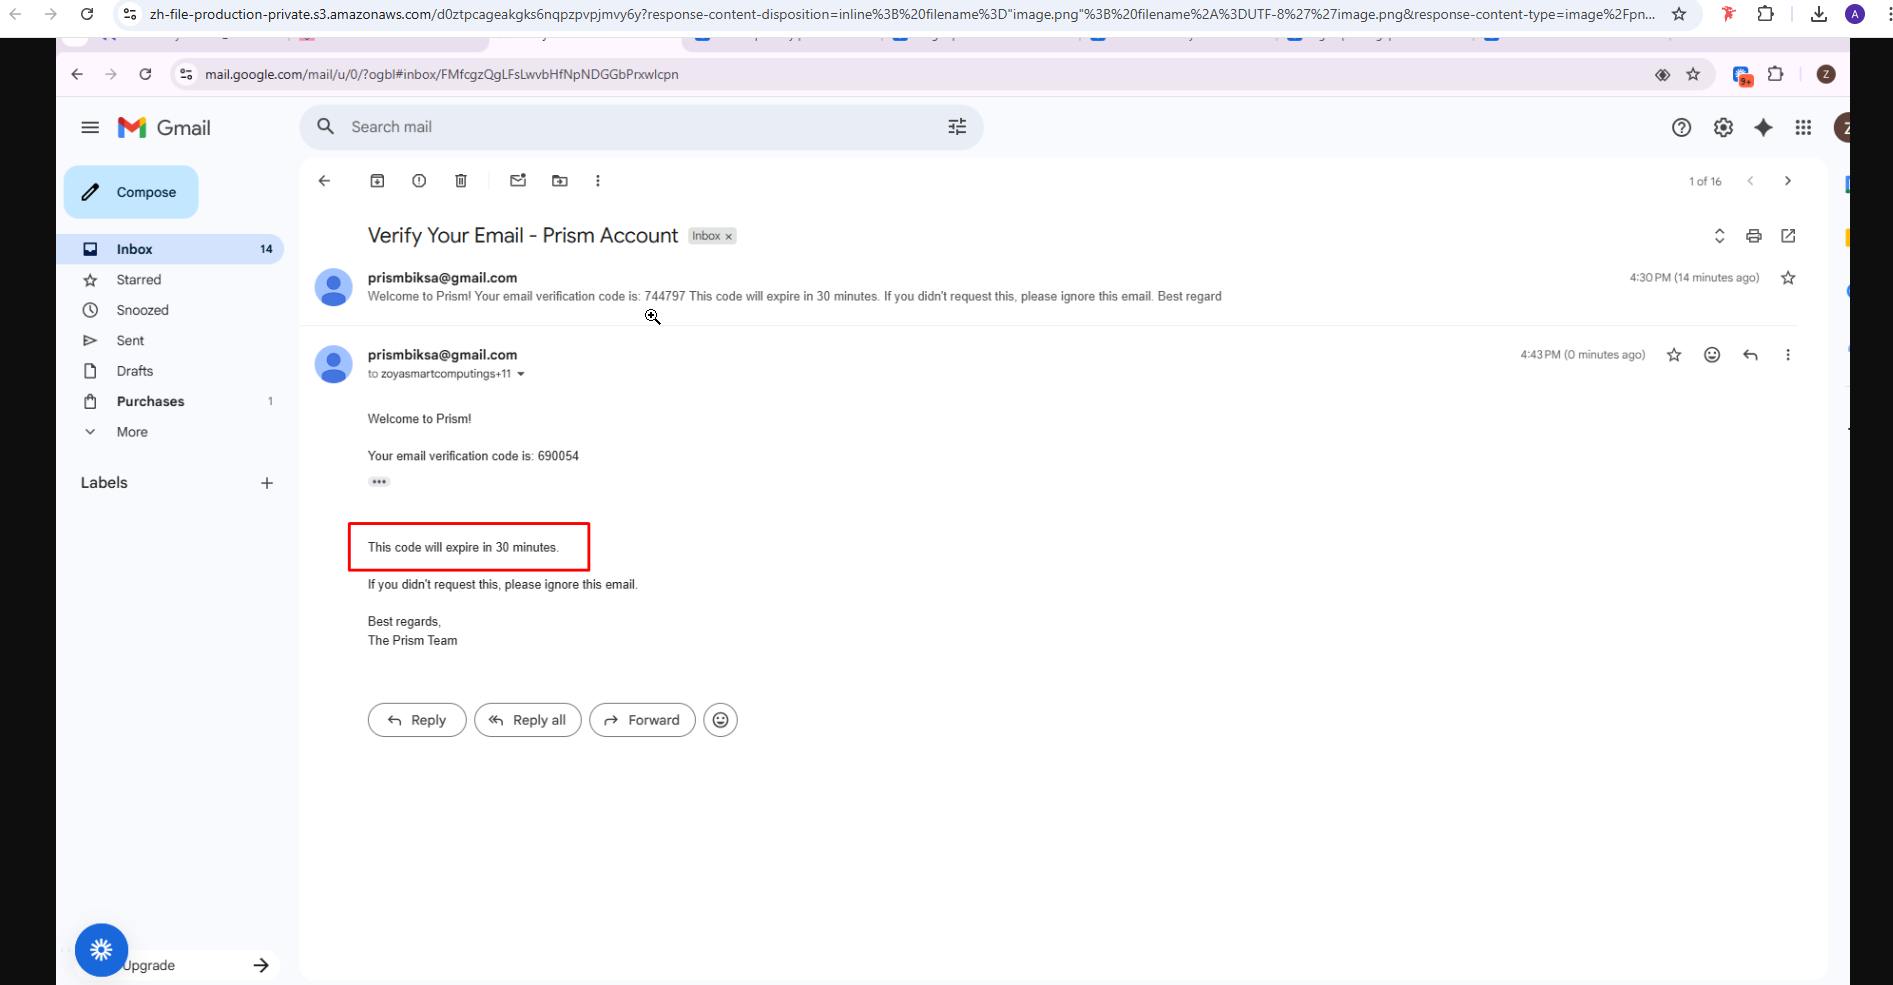This screenshot has height=985, width=1893.
Task: Archive the email using the toolbar icon
Action: [377, 181]
